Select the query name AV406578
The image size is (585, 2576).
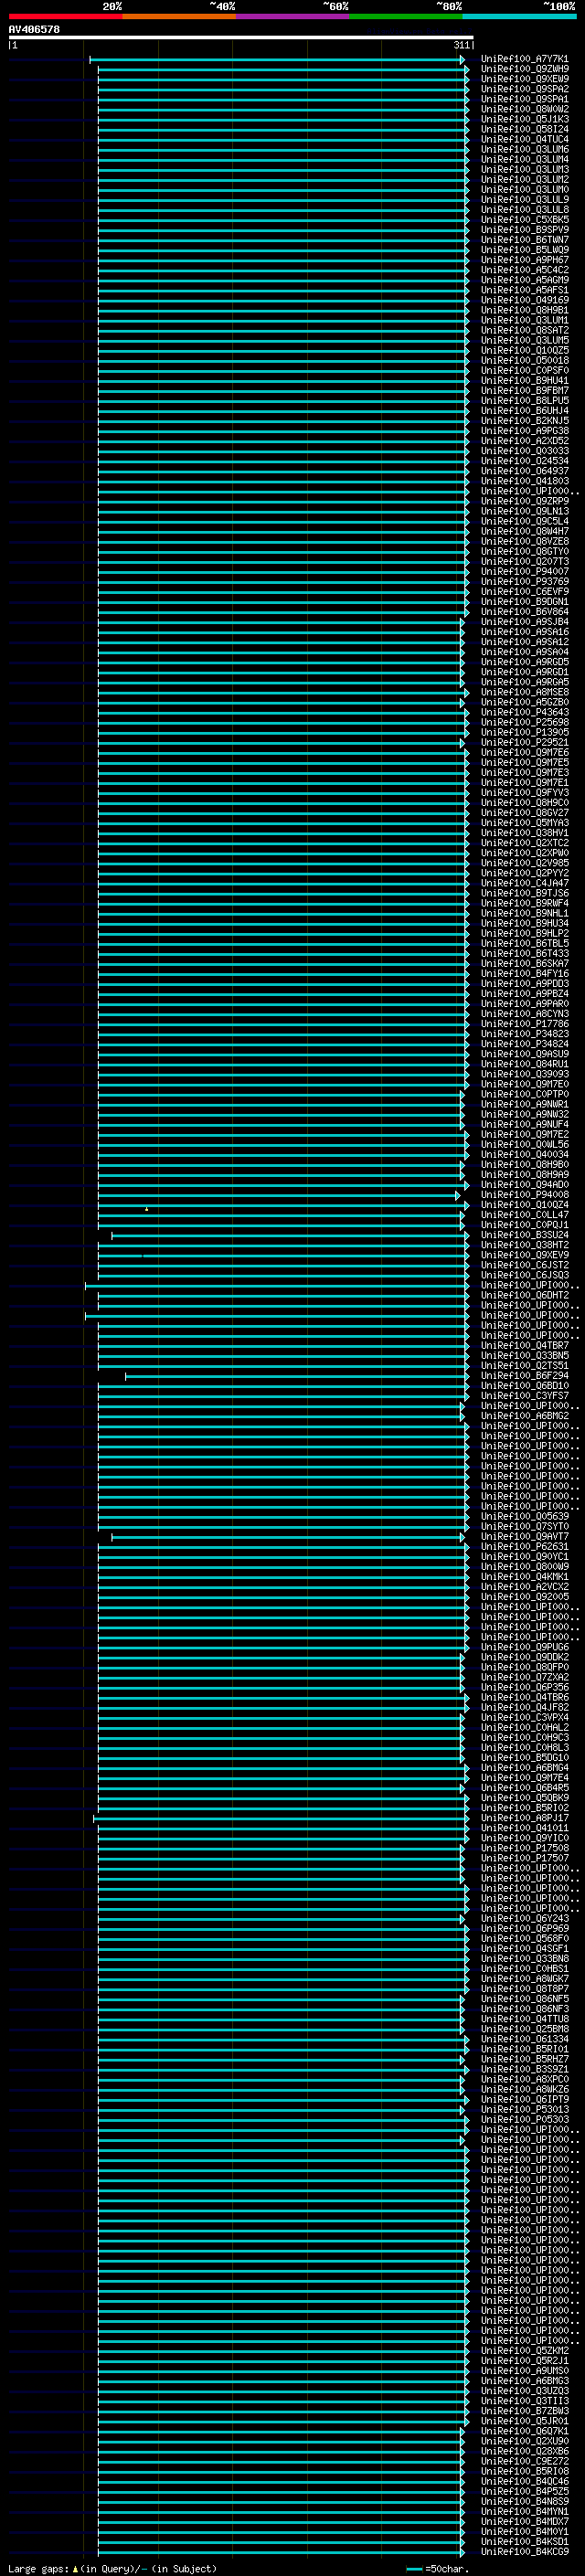(34, 29)
